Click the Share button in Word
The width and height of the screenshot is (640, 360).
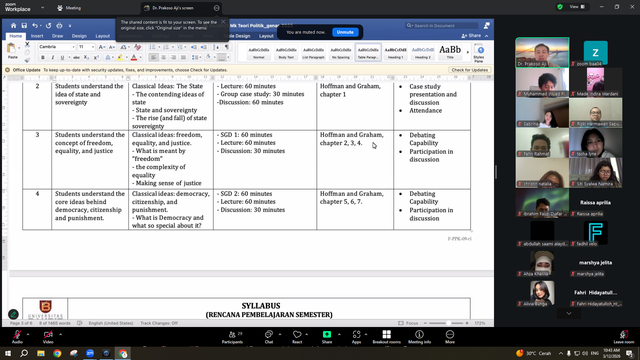[x=471, y=36]
